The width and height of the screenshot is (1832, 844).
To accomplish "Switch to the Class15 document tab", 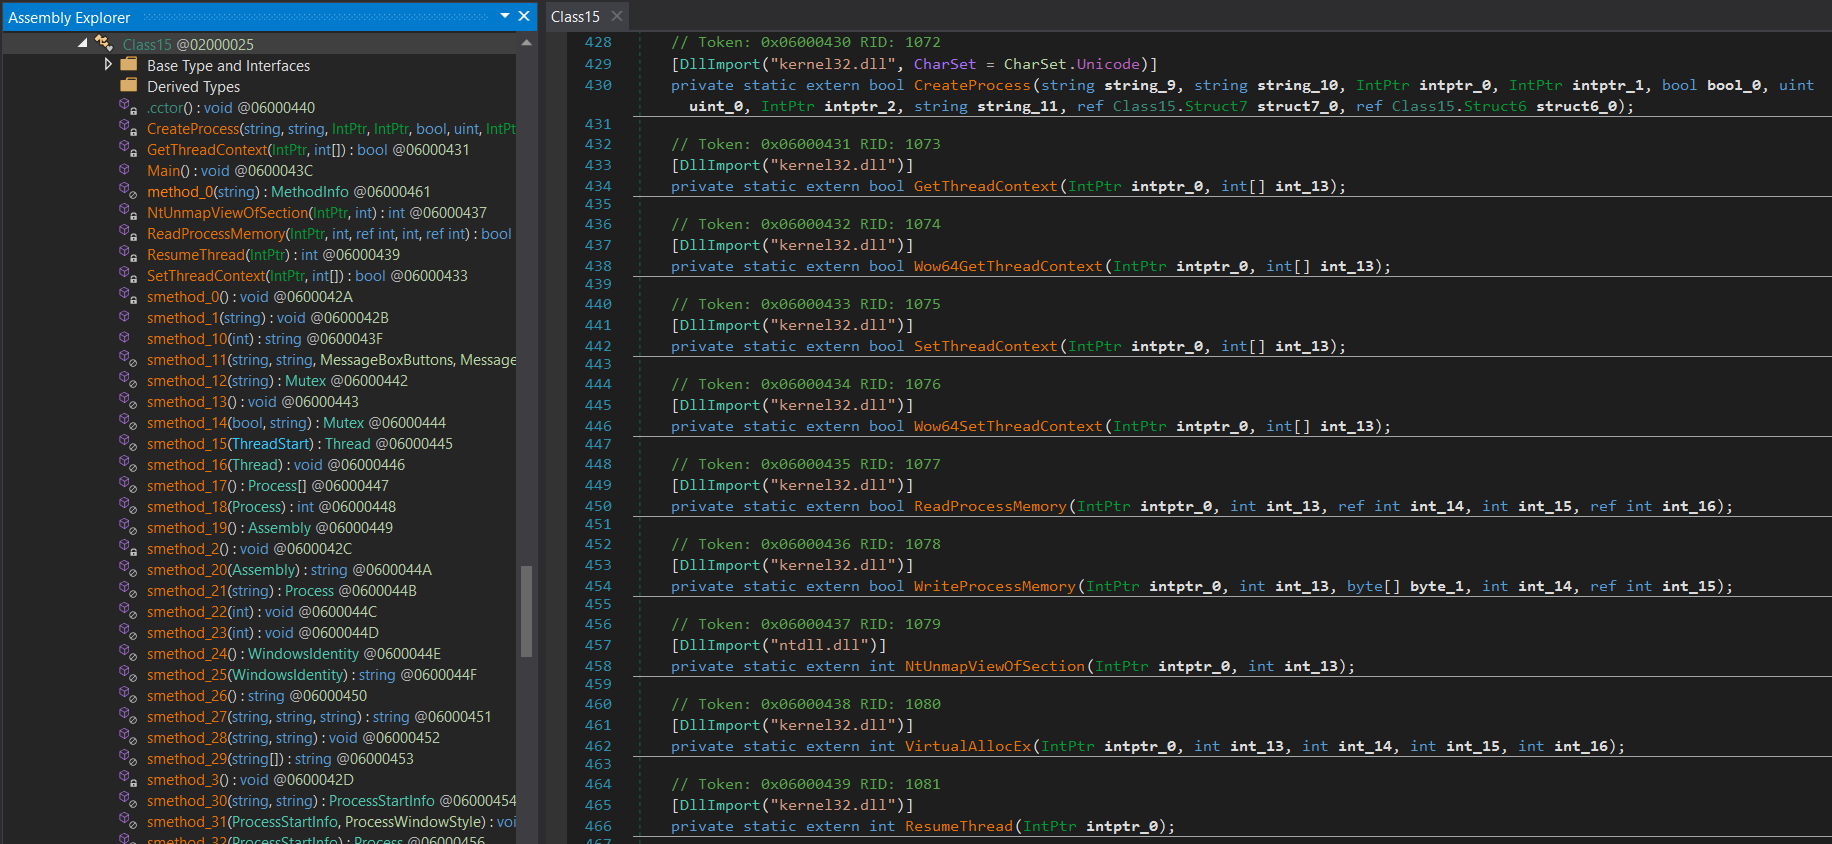I will (x=575, y=16).
